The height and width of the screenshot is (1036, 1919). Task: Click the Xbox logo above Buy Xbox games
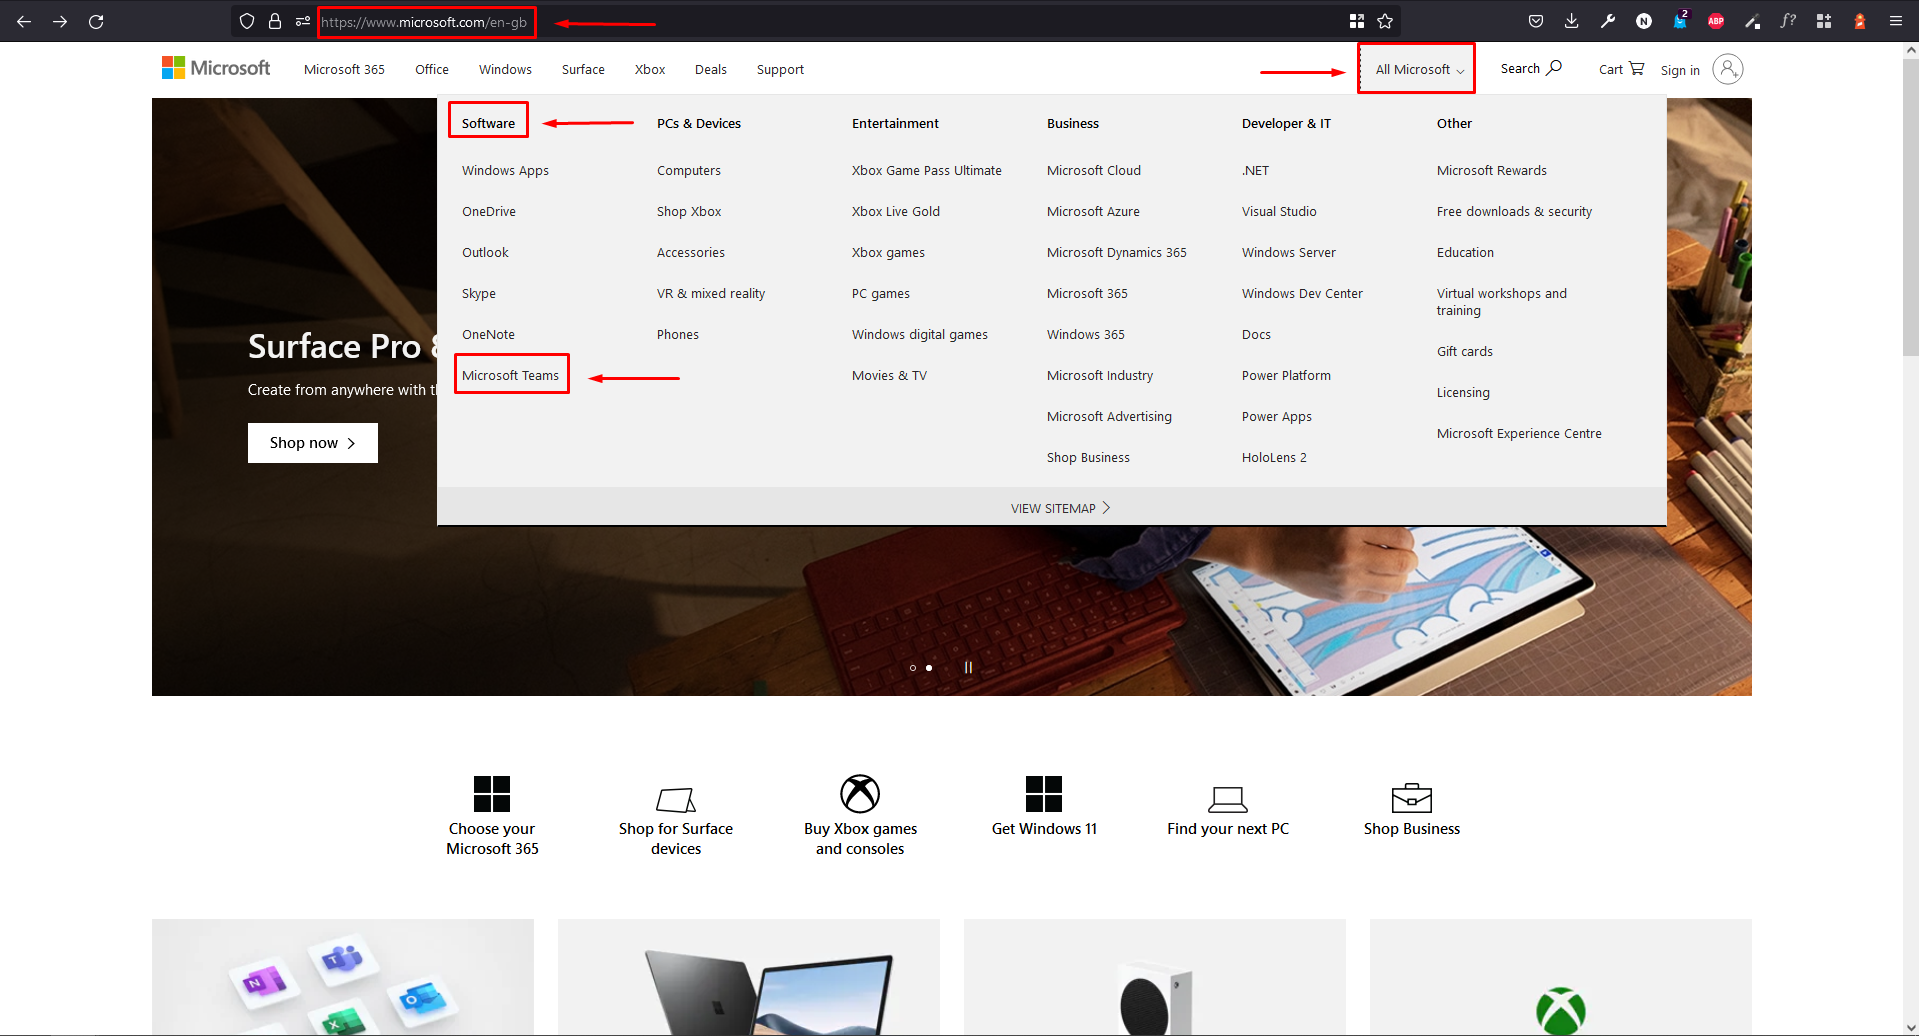tap(860, 794)
